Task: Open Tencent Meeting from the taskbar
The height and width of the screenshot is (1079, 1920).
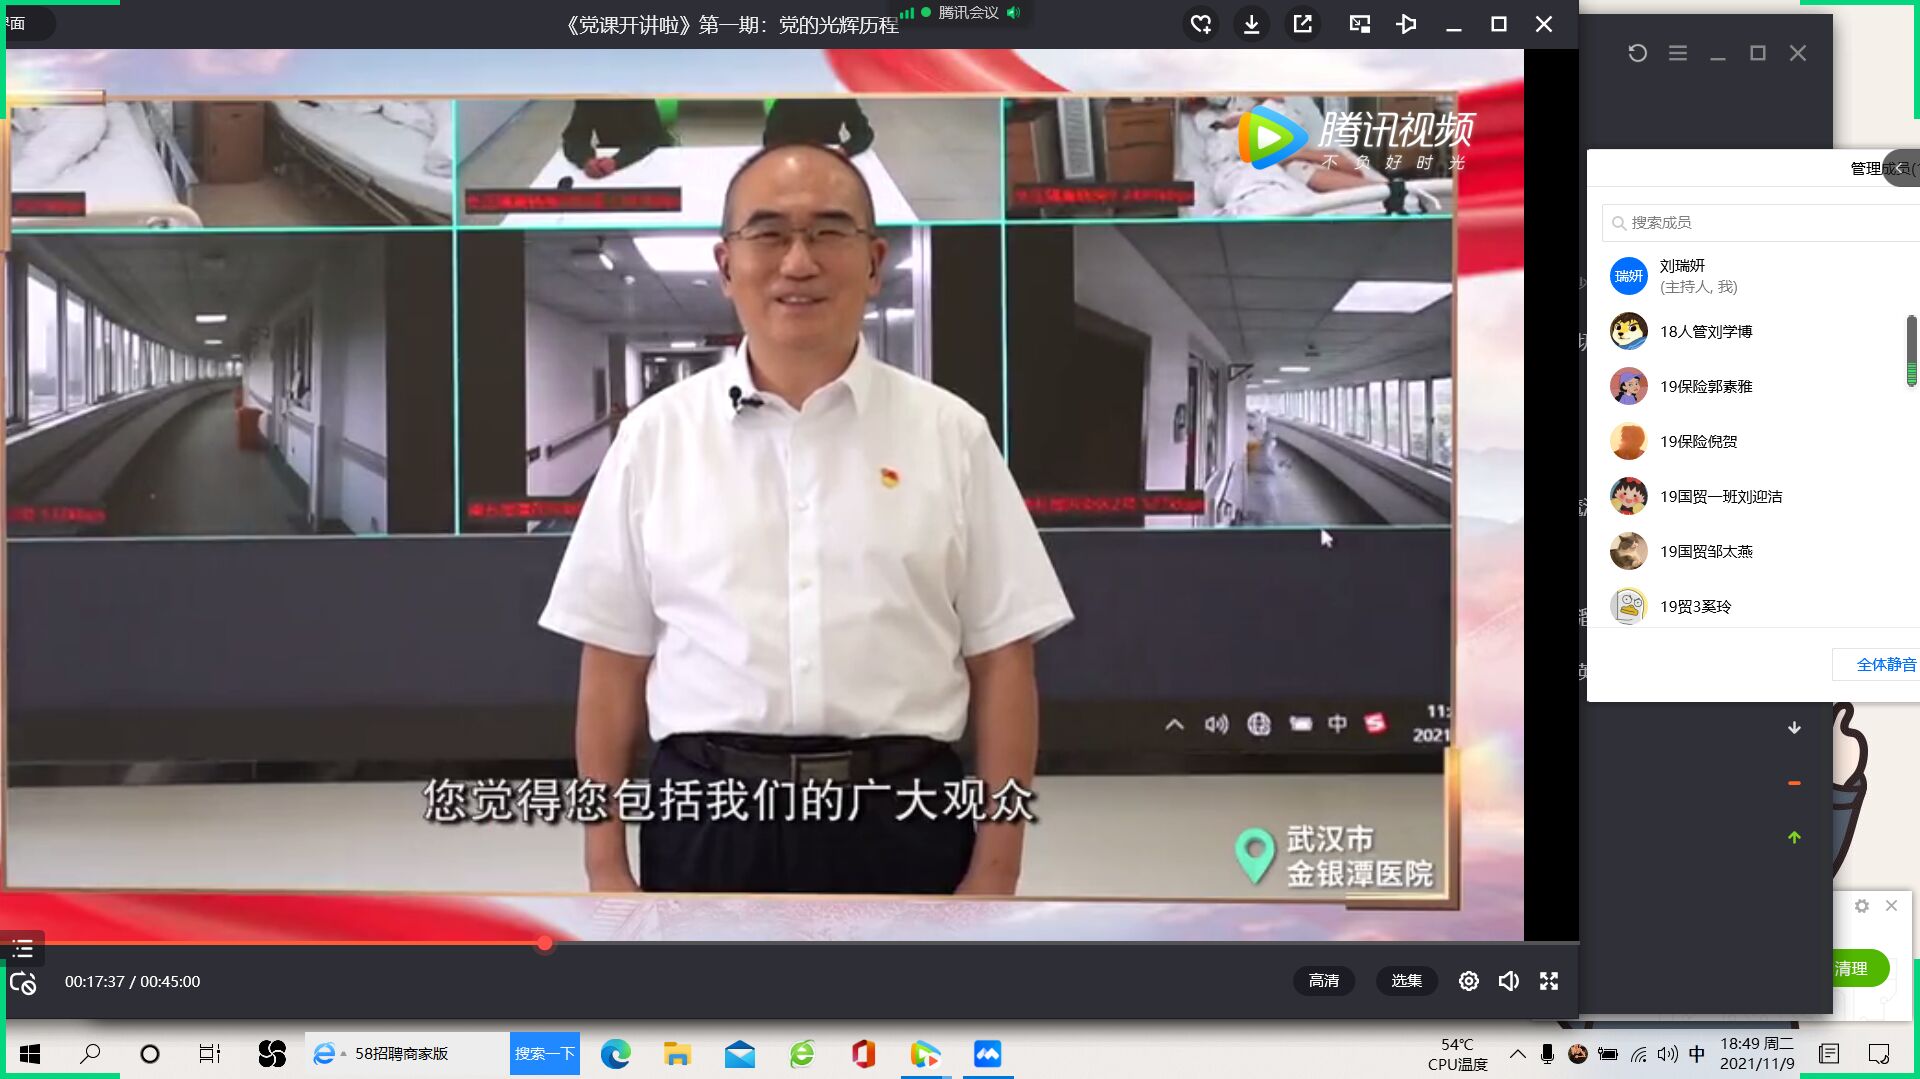Action: (x=987, y=1054)
